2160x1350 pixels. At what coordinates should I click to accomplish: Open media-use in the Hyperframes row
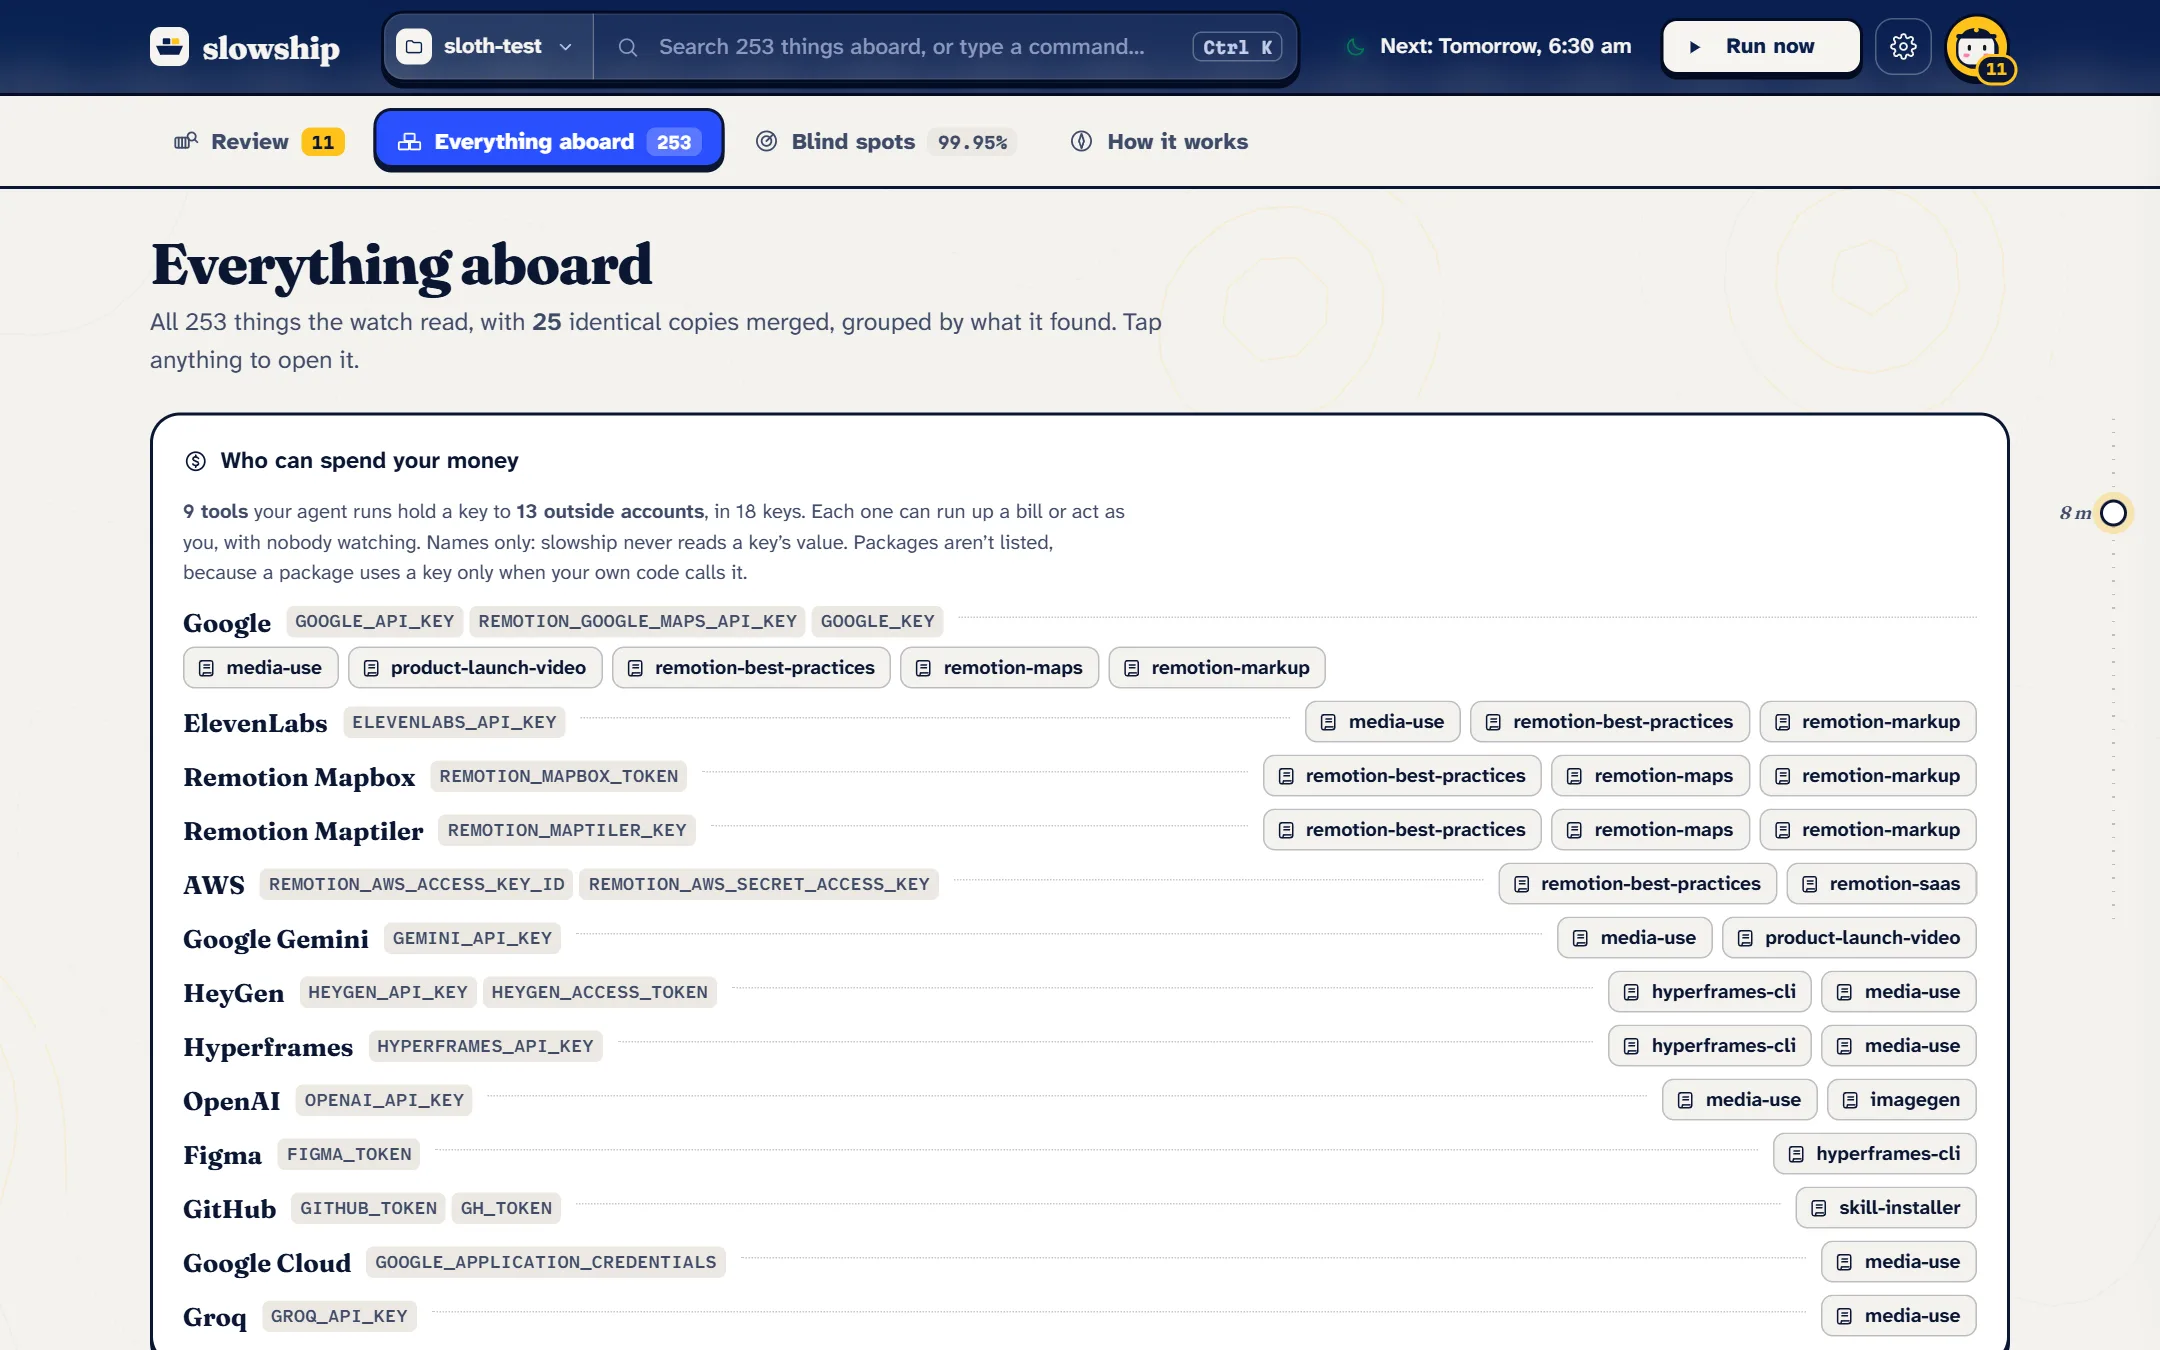pyautogui.click(x=1898, y=1045)
